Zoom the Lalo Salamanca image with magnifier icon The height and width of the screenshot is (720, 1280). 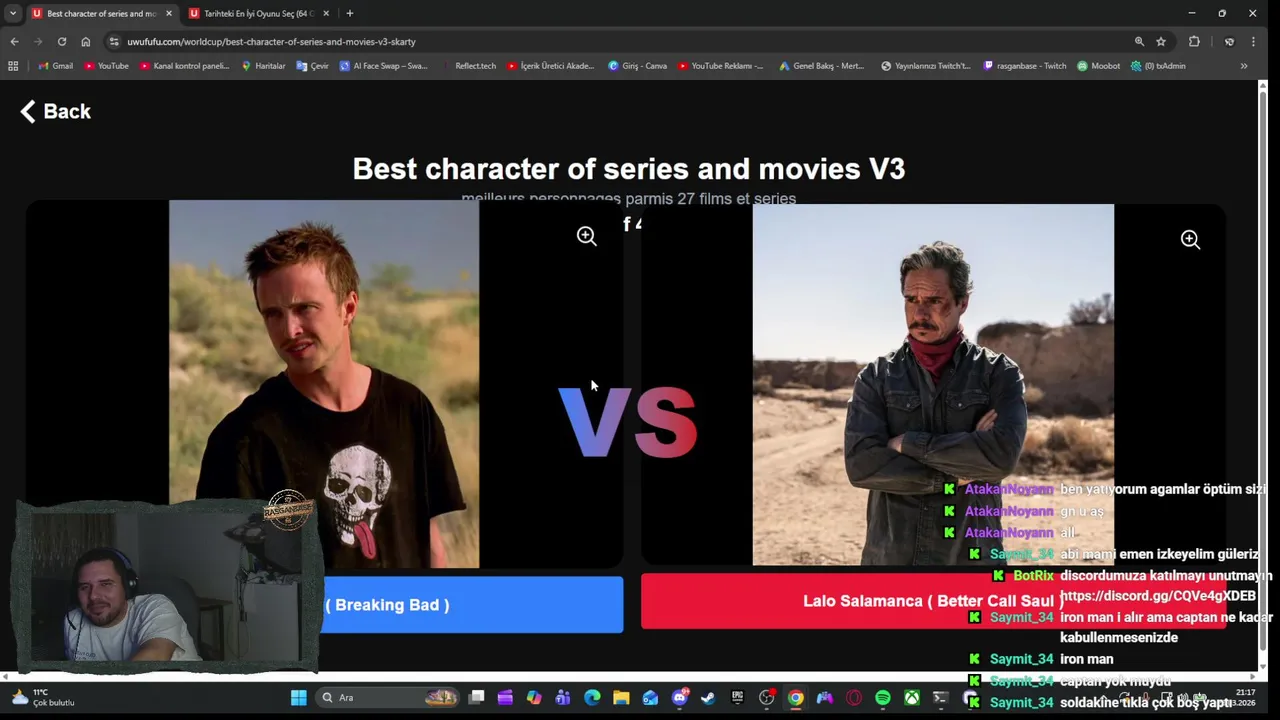[x=1190, y=239]
